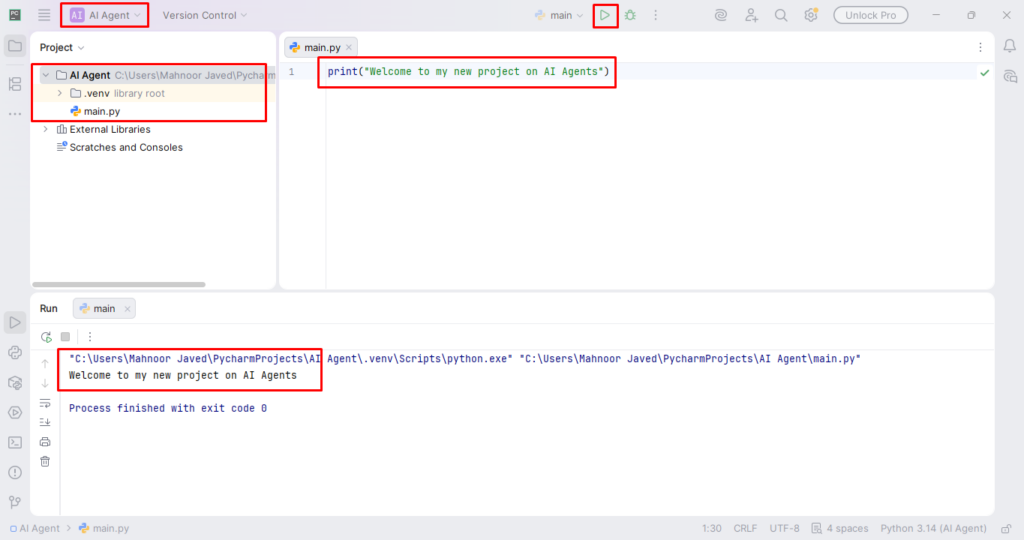Click the green inspection checkmark
This screenshot has height=540, width=1024.
click(x=984, y=72)
